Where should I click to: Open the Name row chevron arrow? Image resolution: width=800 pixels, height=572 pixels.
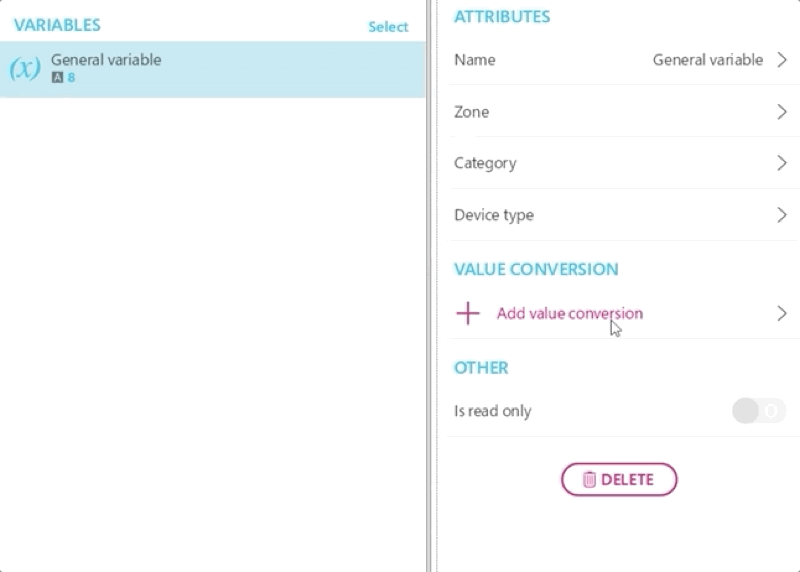(x=782, y=60)
